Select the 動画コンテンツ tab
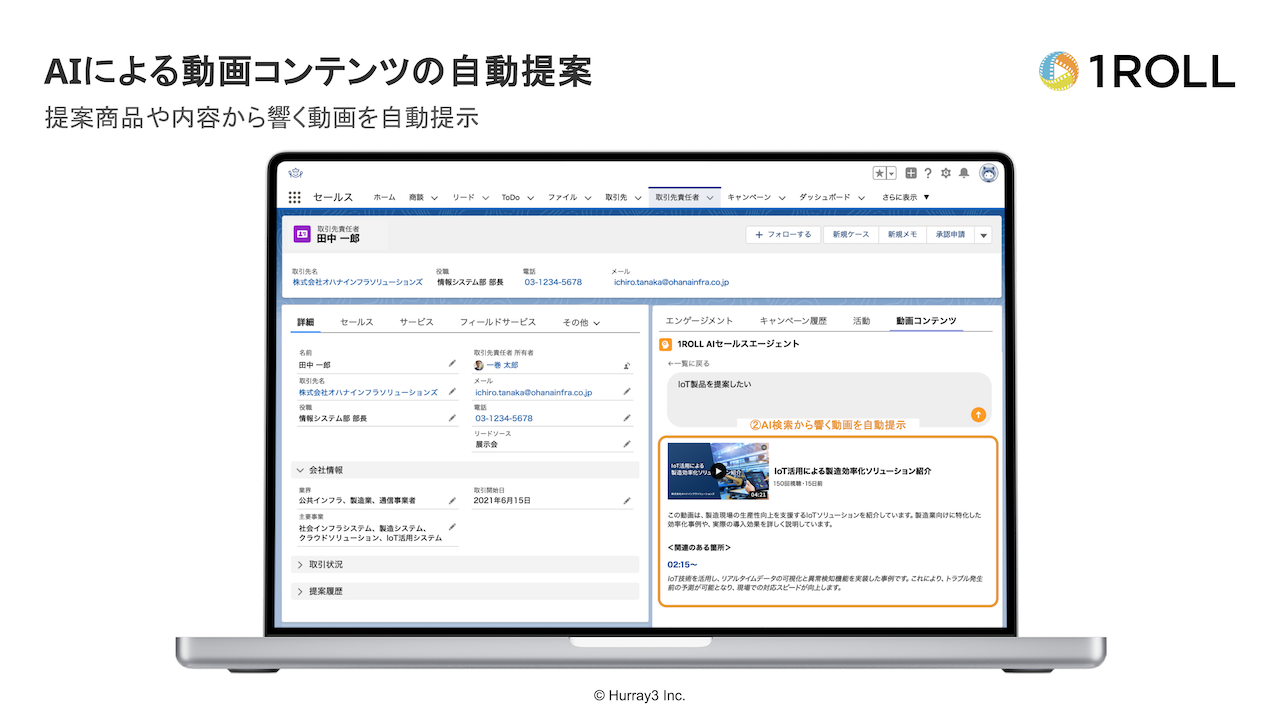 pyautogui.click(x=926, y=321)
